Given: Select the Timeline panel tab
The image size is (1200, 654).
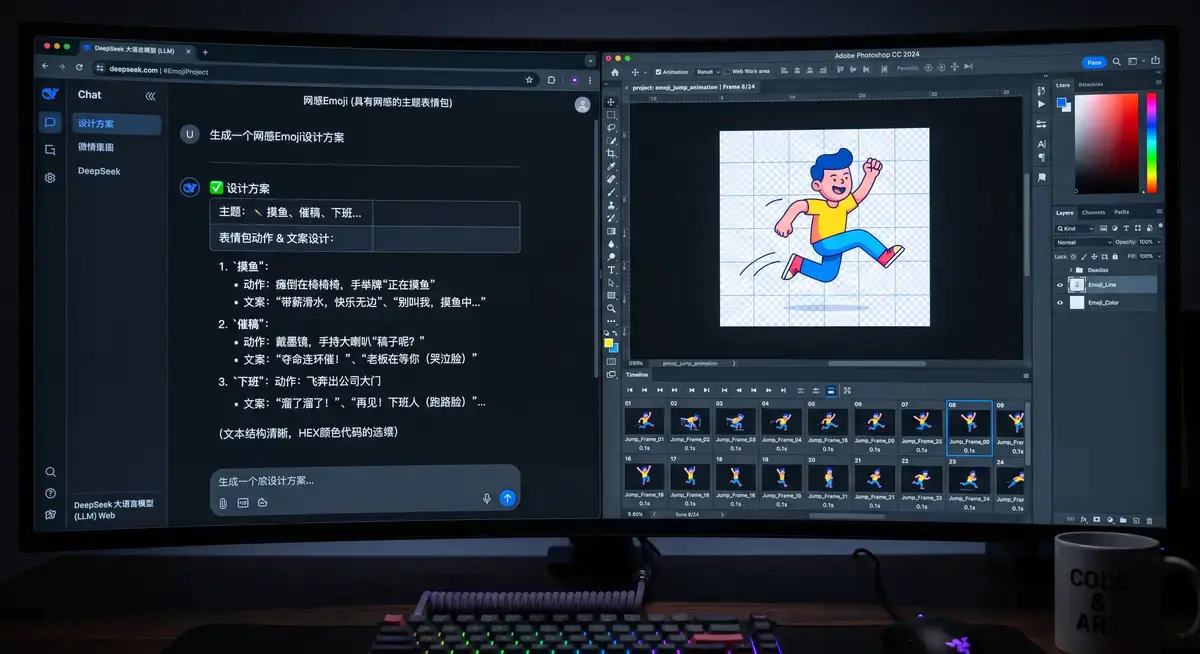Looking at the screenshot, I should (637, 376).
